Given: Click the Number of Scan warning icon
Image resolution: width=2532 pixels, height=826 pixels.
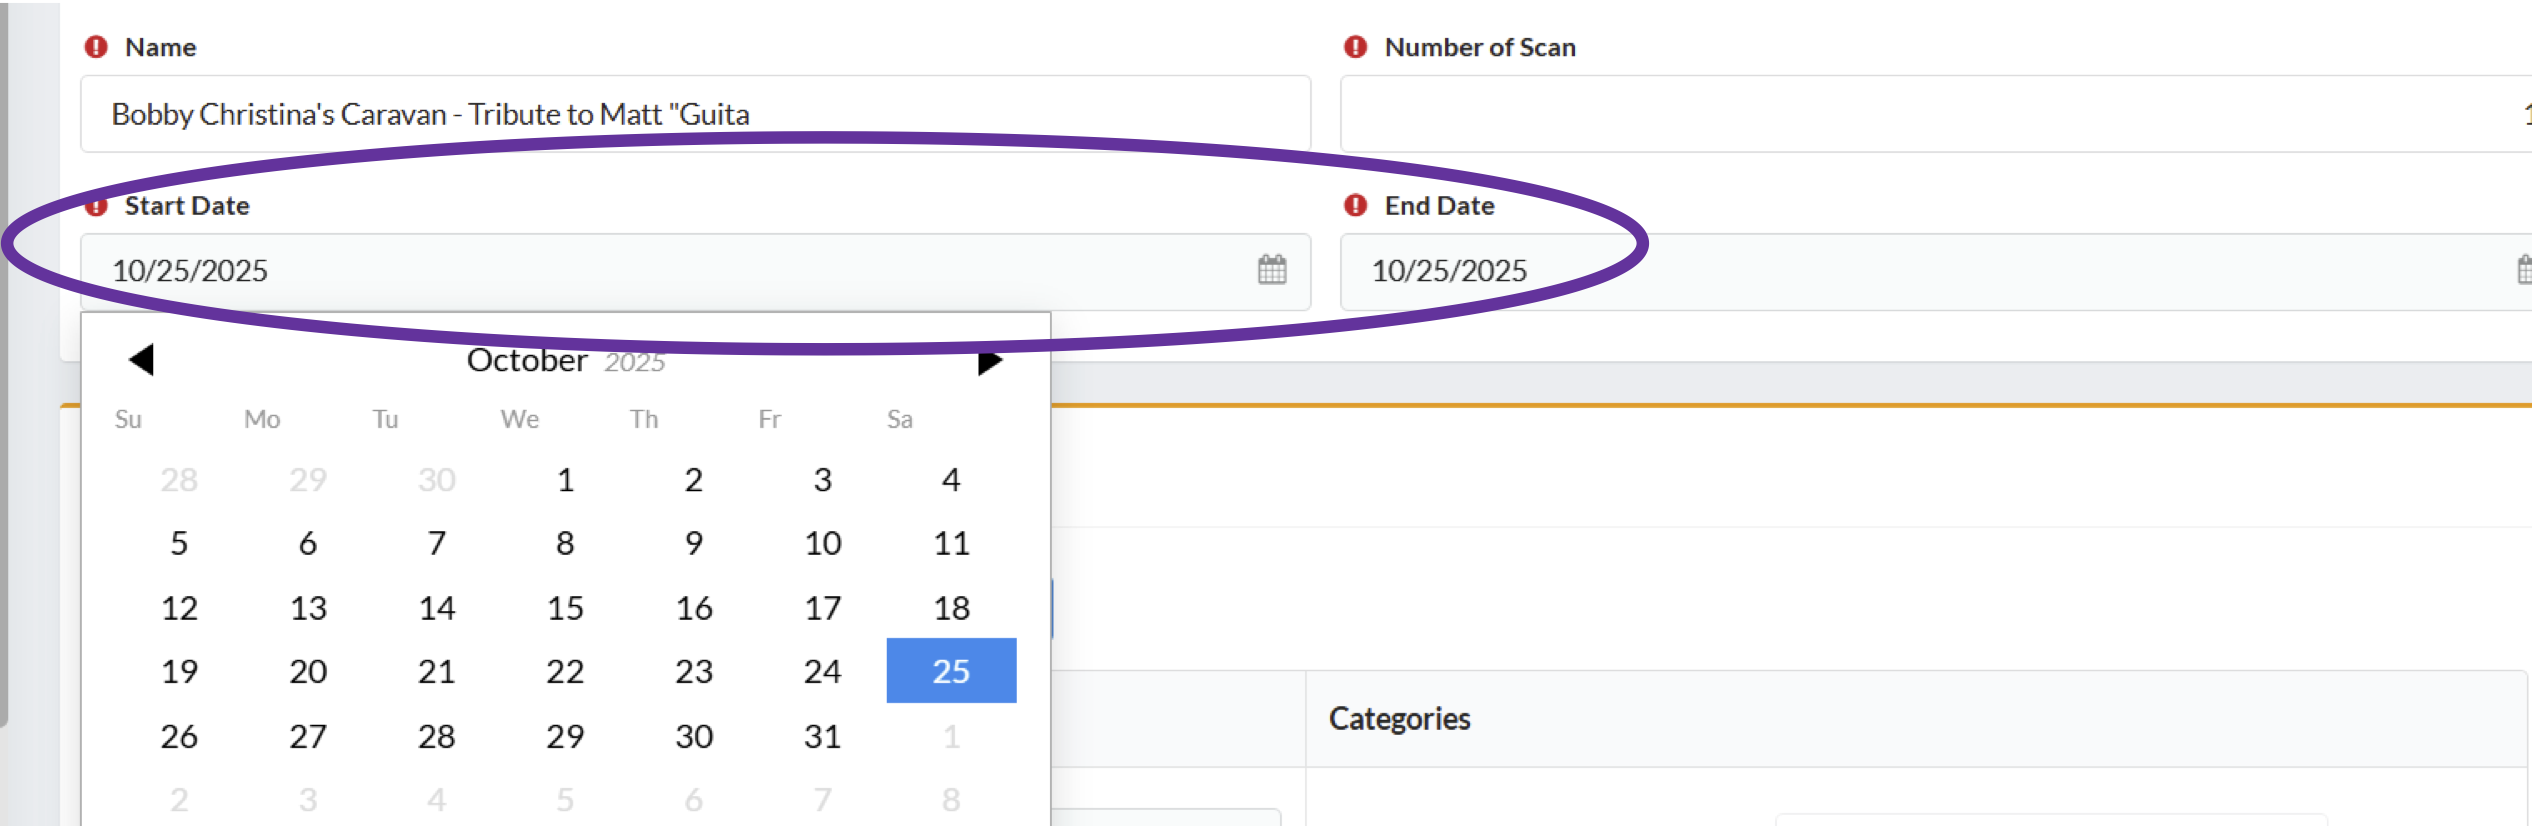Looking at the screenshot, I should 1355,47.
